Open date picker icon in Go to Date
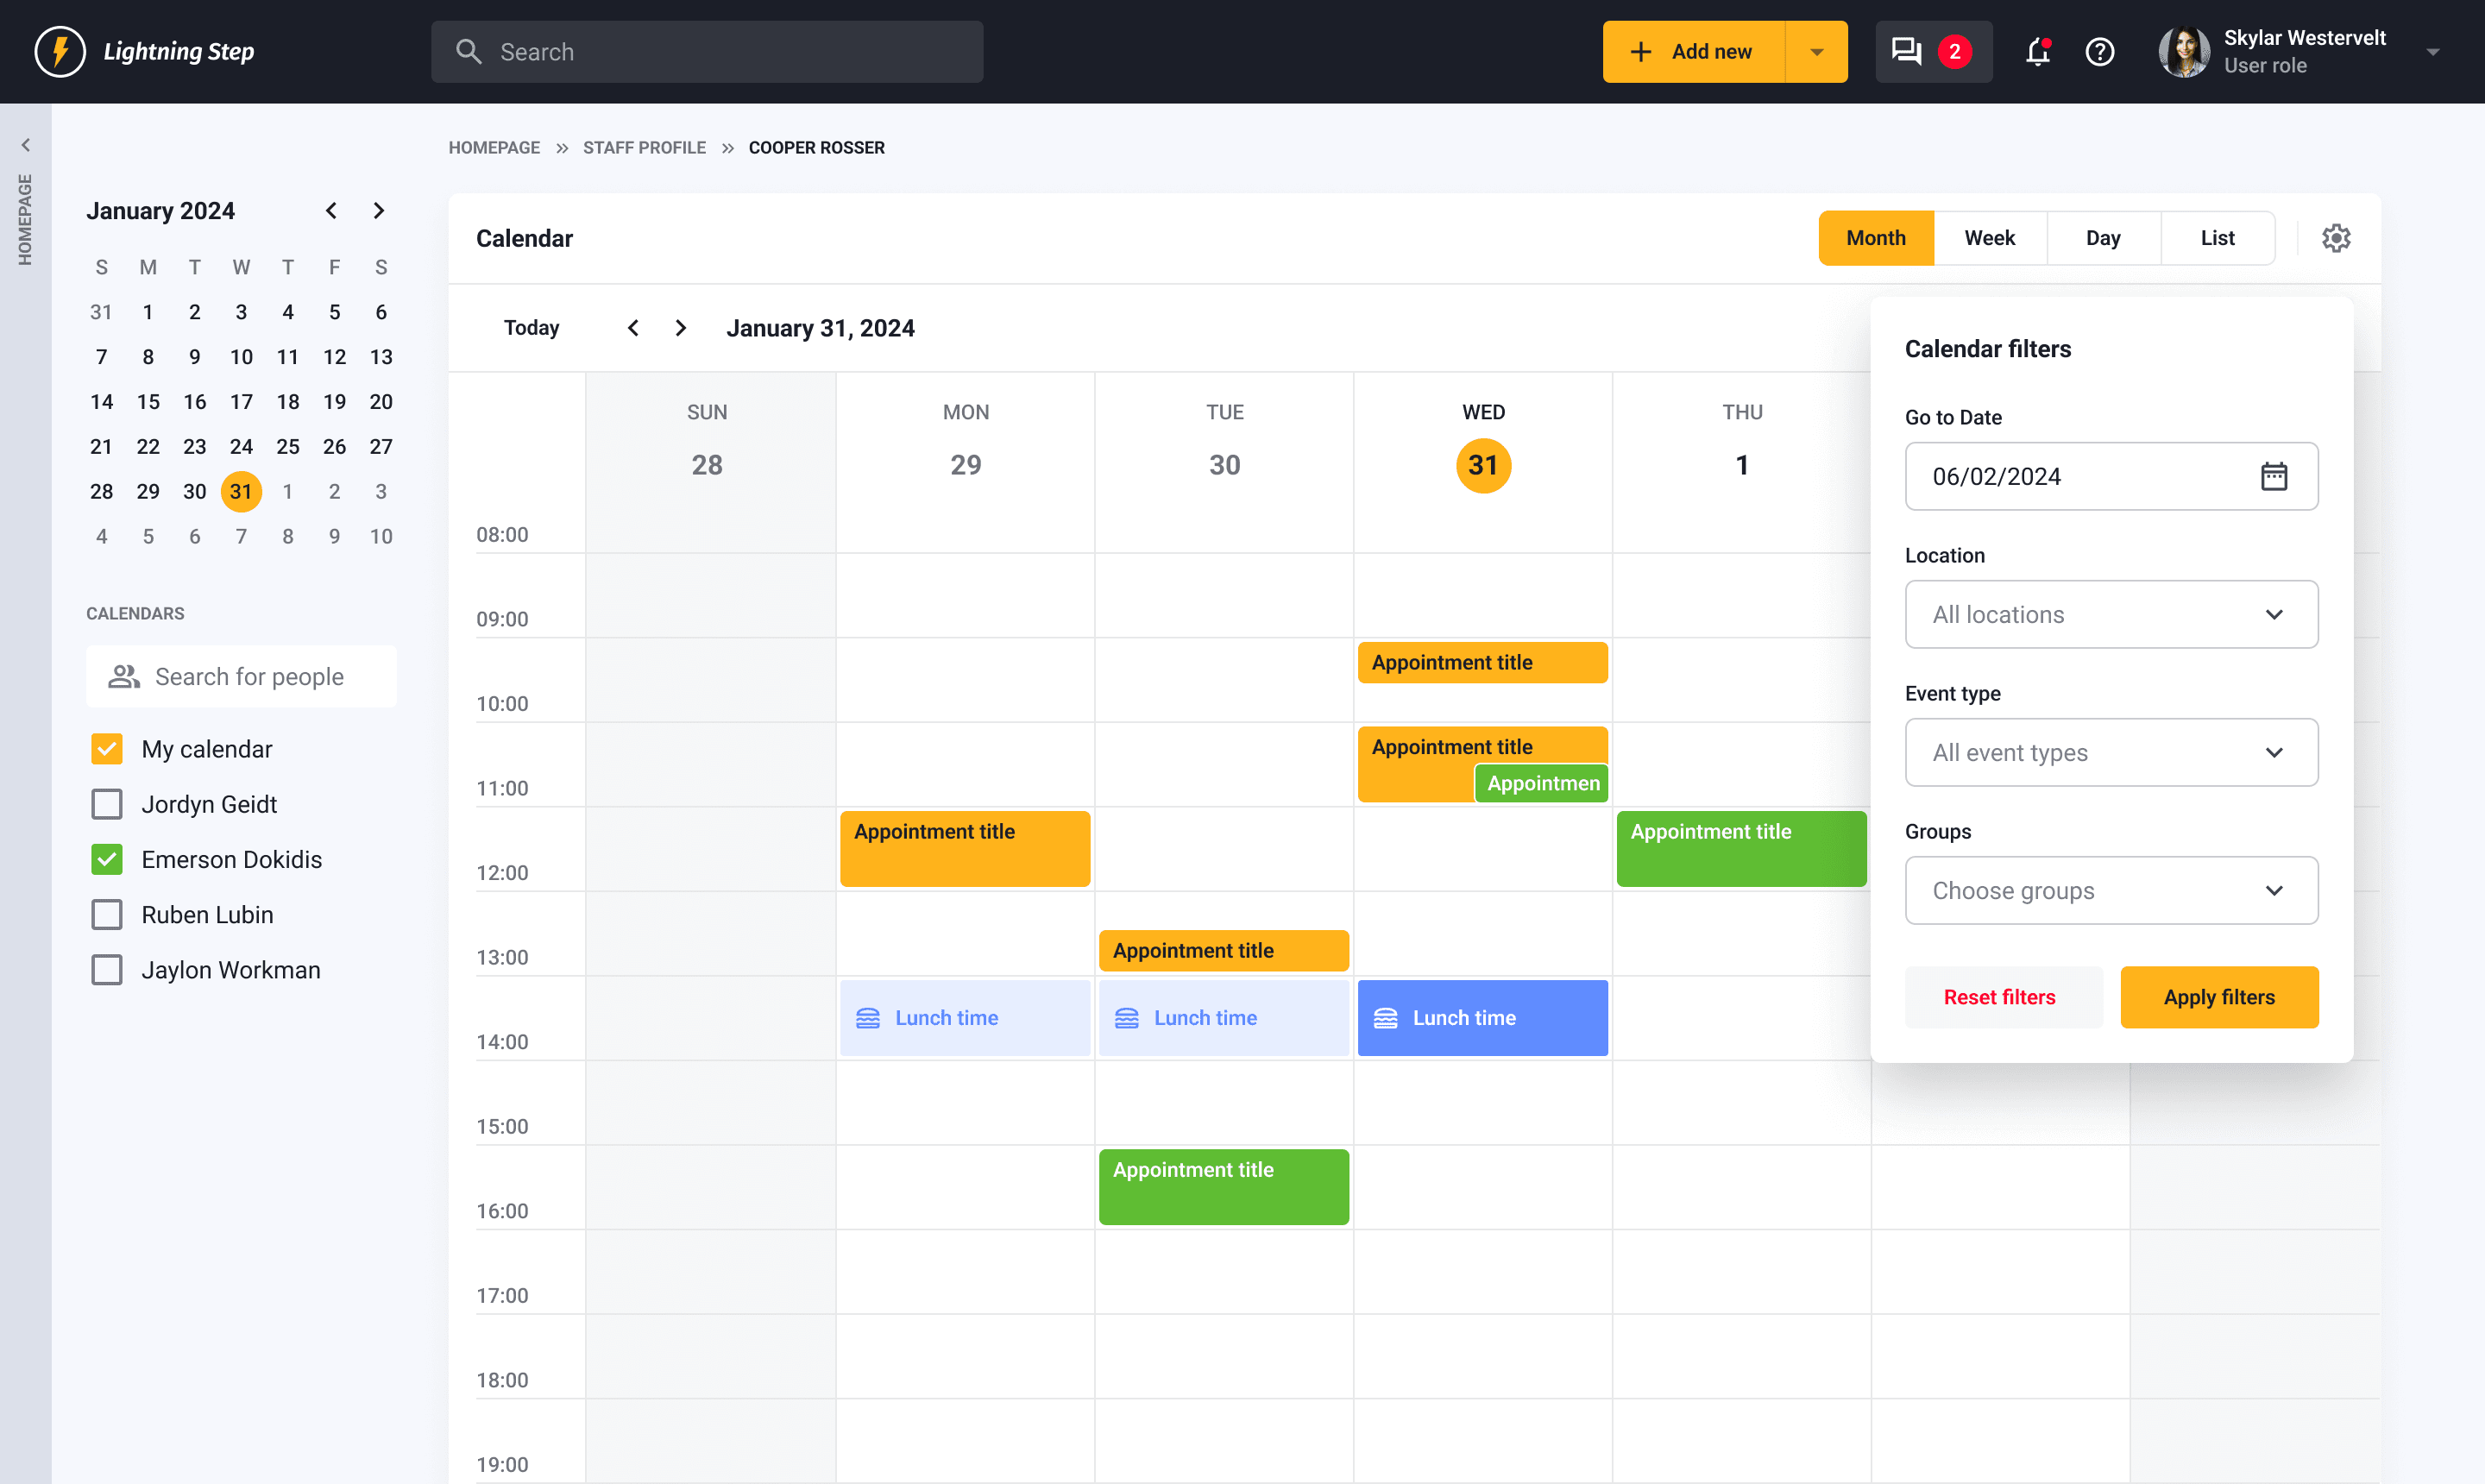This screenshot has width=2485, height=1484. click(x=2274, y=476)
